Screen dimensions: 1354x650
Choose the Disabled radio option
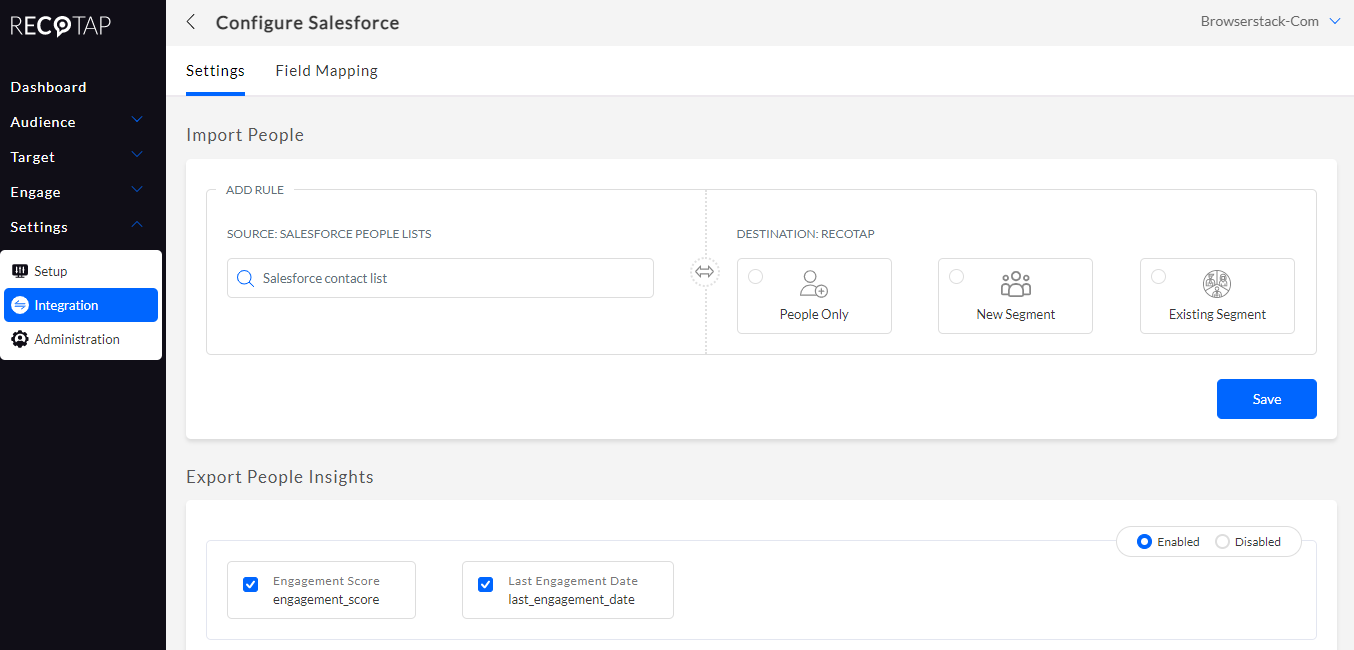tap(1222, 542)
